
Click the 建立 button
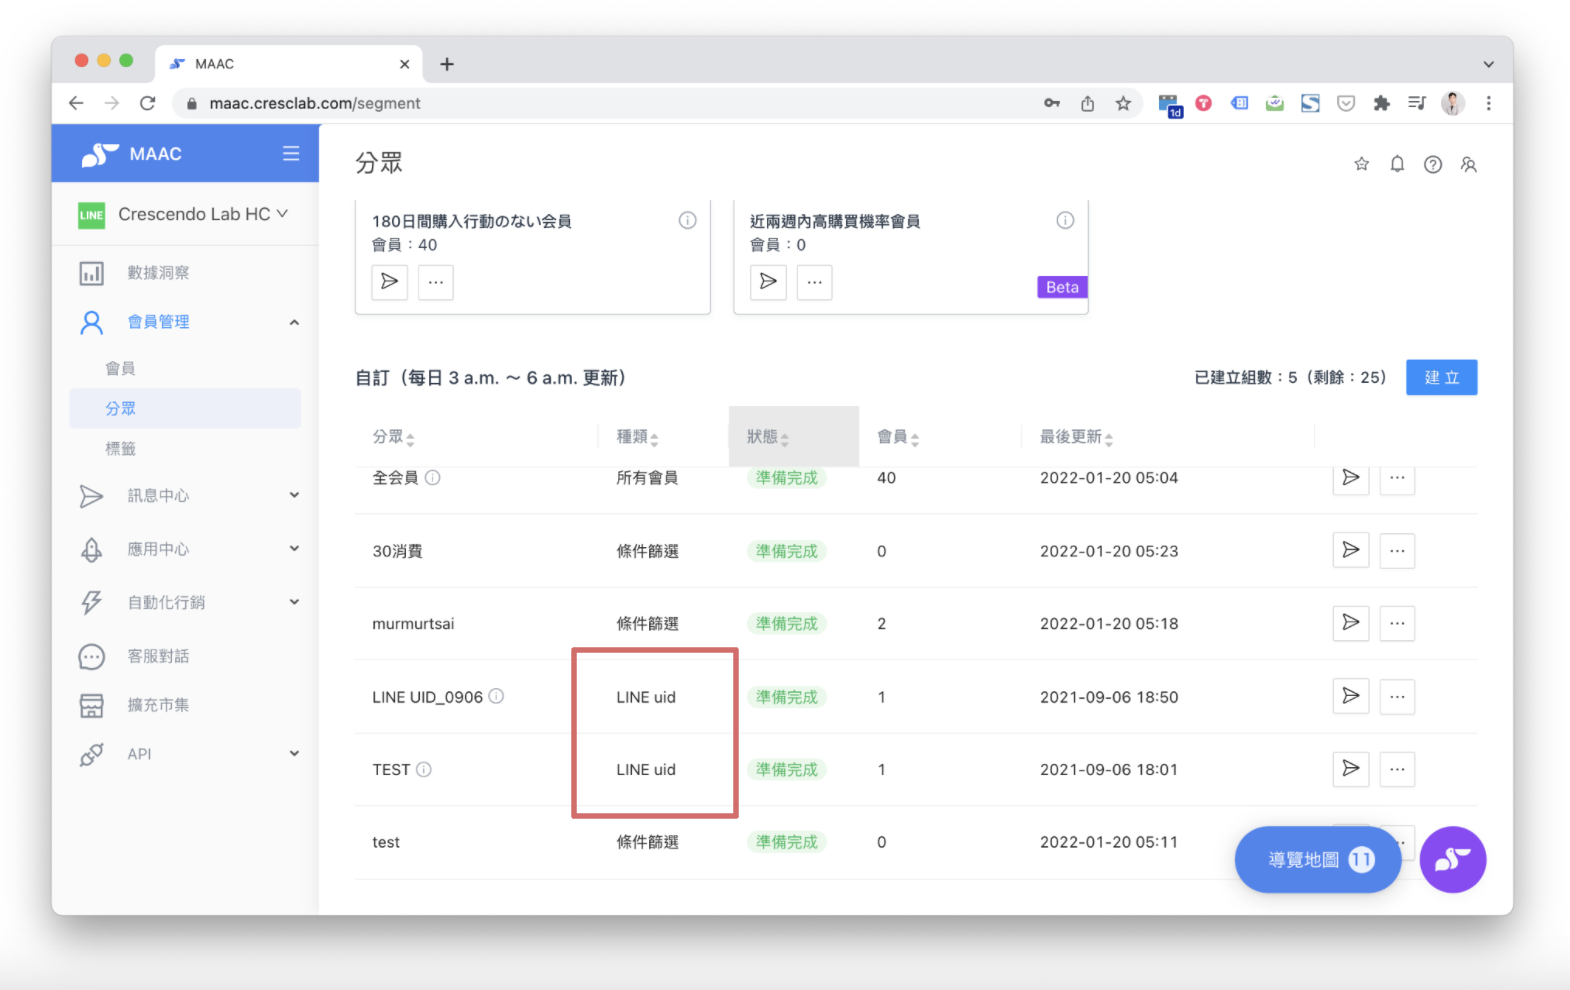(x=1441, y=377)
